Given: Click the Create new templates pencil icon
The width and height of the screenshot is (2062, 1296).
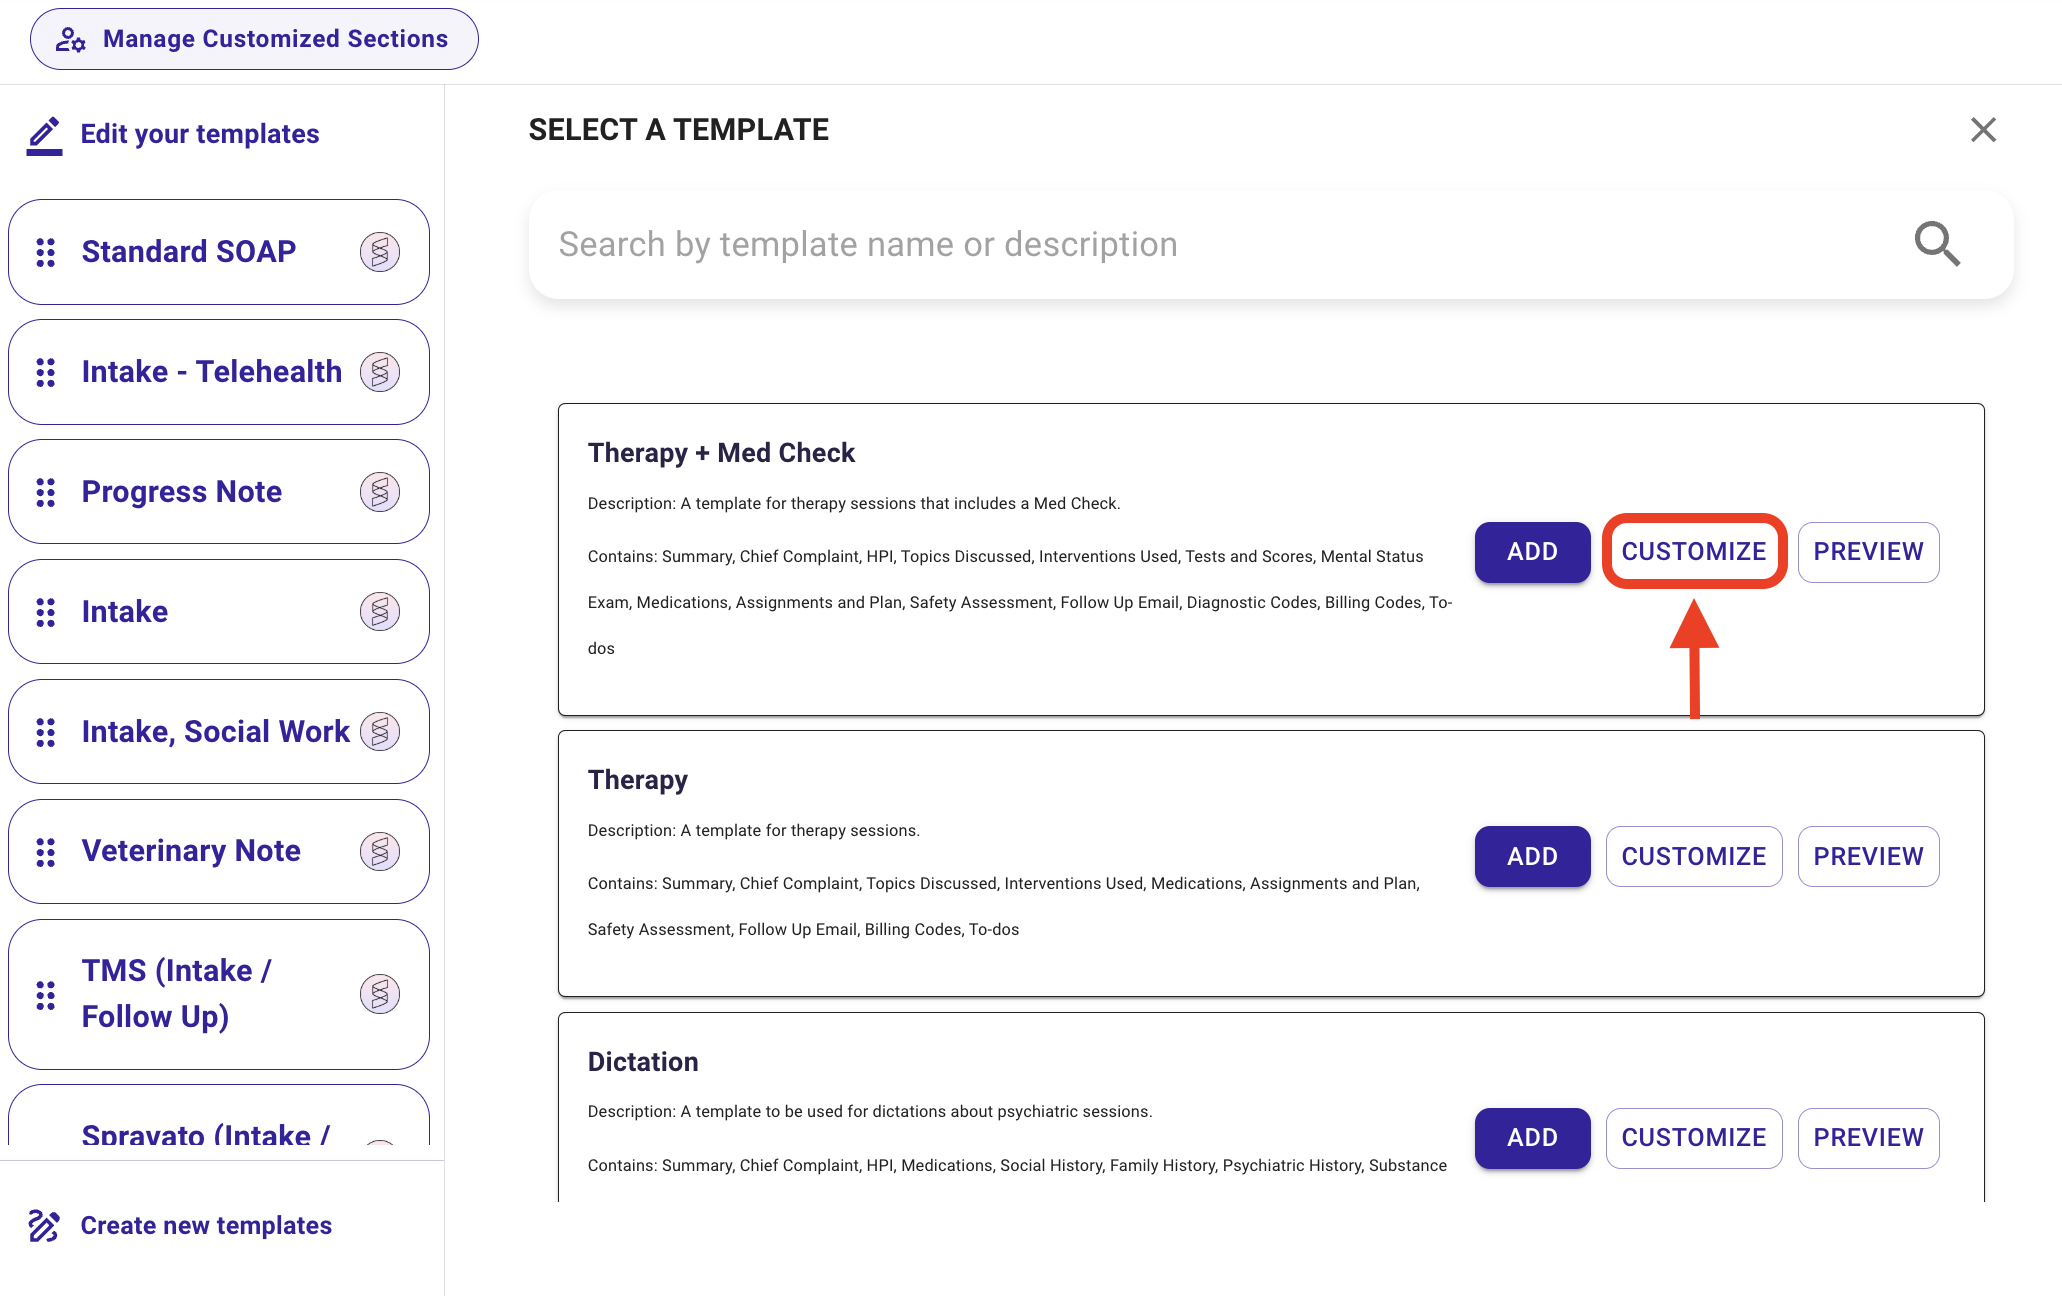Looking at the screenshot, I should click(44, 1225).
